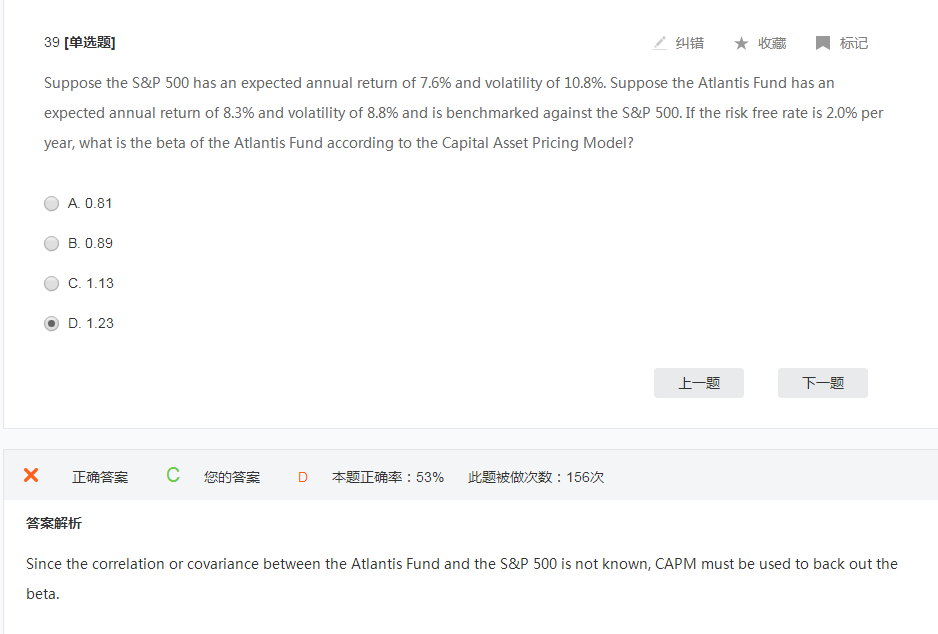Click the question number 39 [单选题] label
The height and width of the screenshot is (634, 938).
[80, 43]
